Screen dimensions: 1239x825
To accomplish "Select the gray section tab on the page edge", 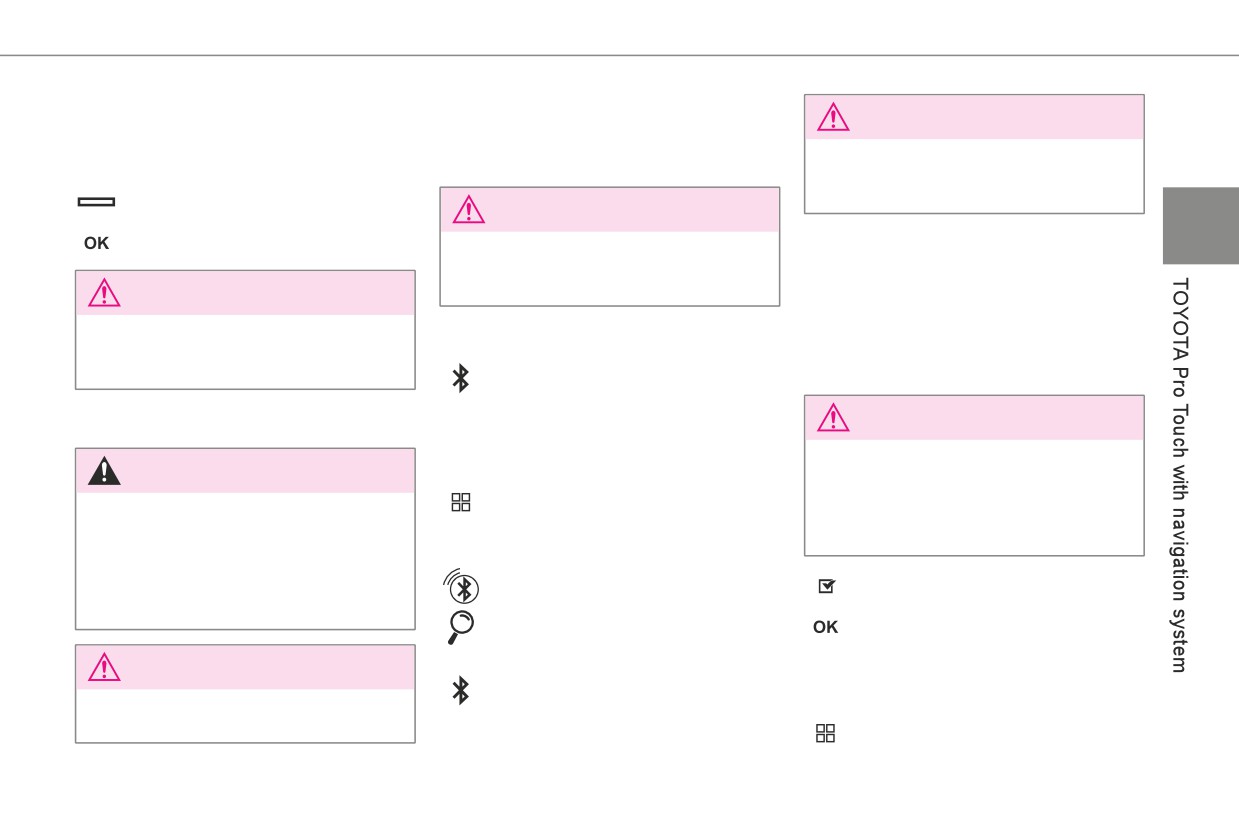I will pos(1200,226).
